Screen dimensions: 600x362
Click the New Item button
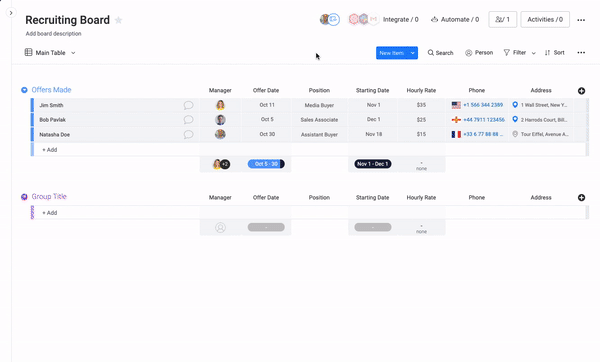[x=392, y=53]
